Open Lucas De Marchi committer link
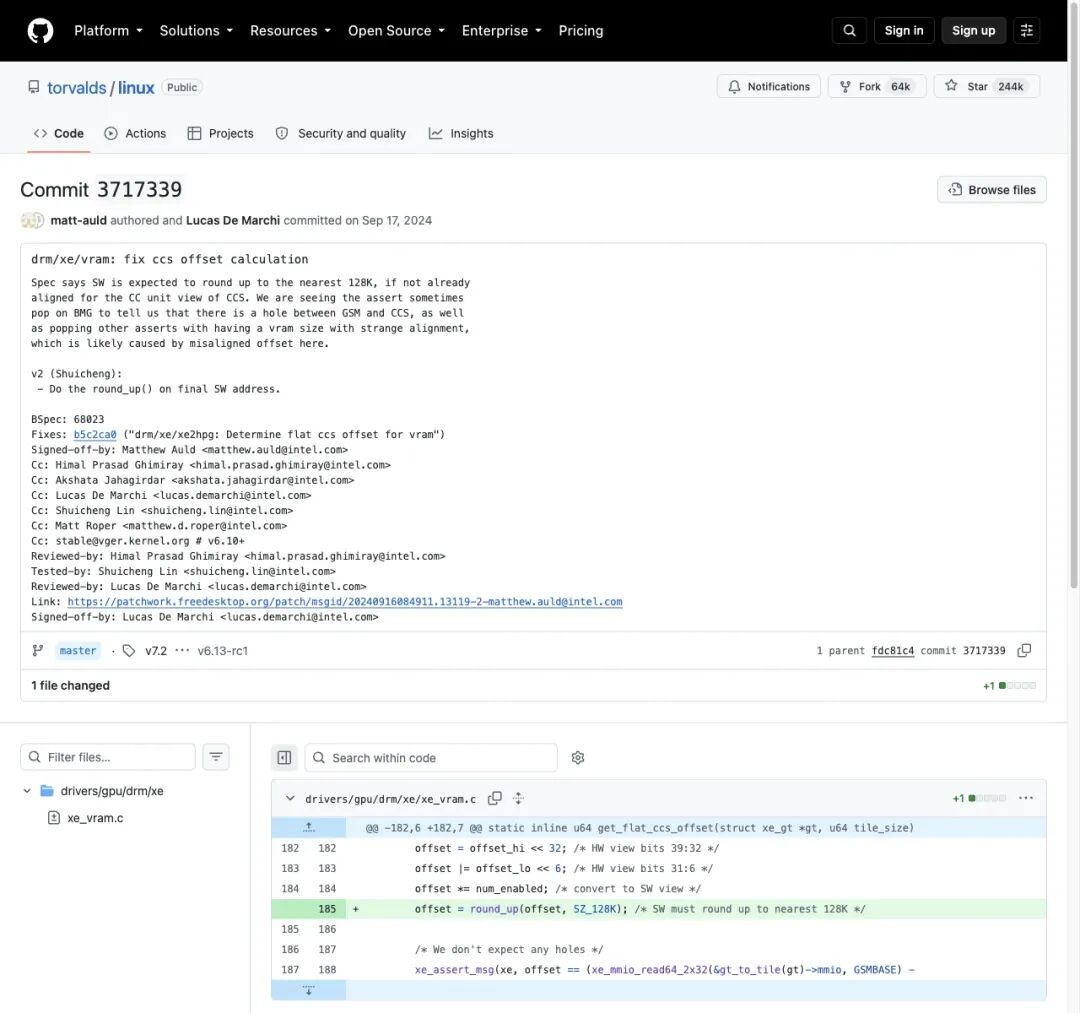 pyautogui.click(x=233, y=220)
